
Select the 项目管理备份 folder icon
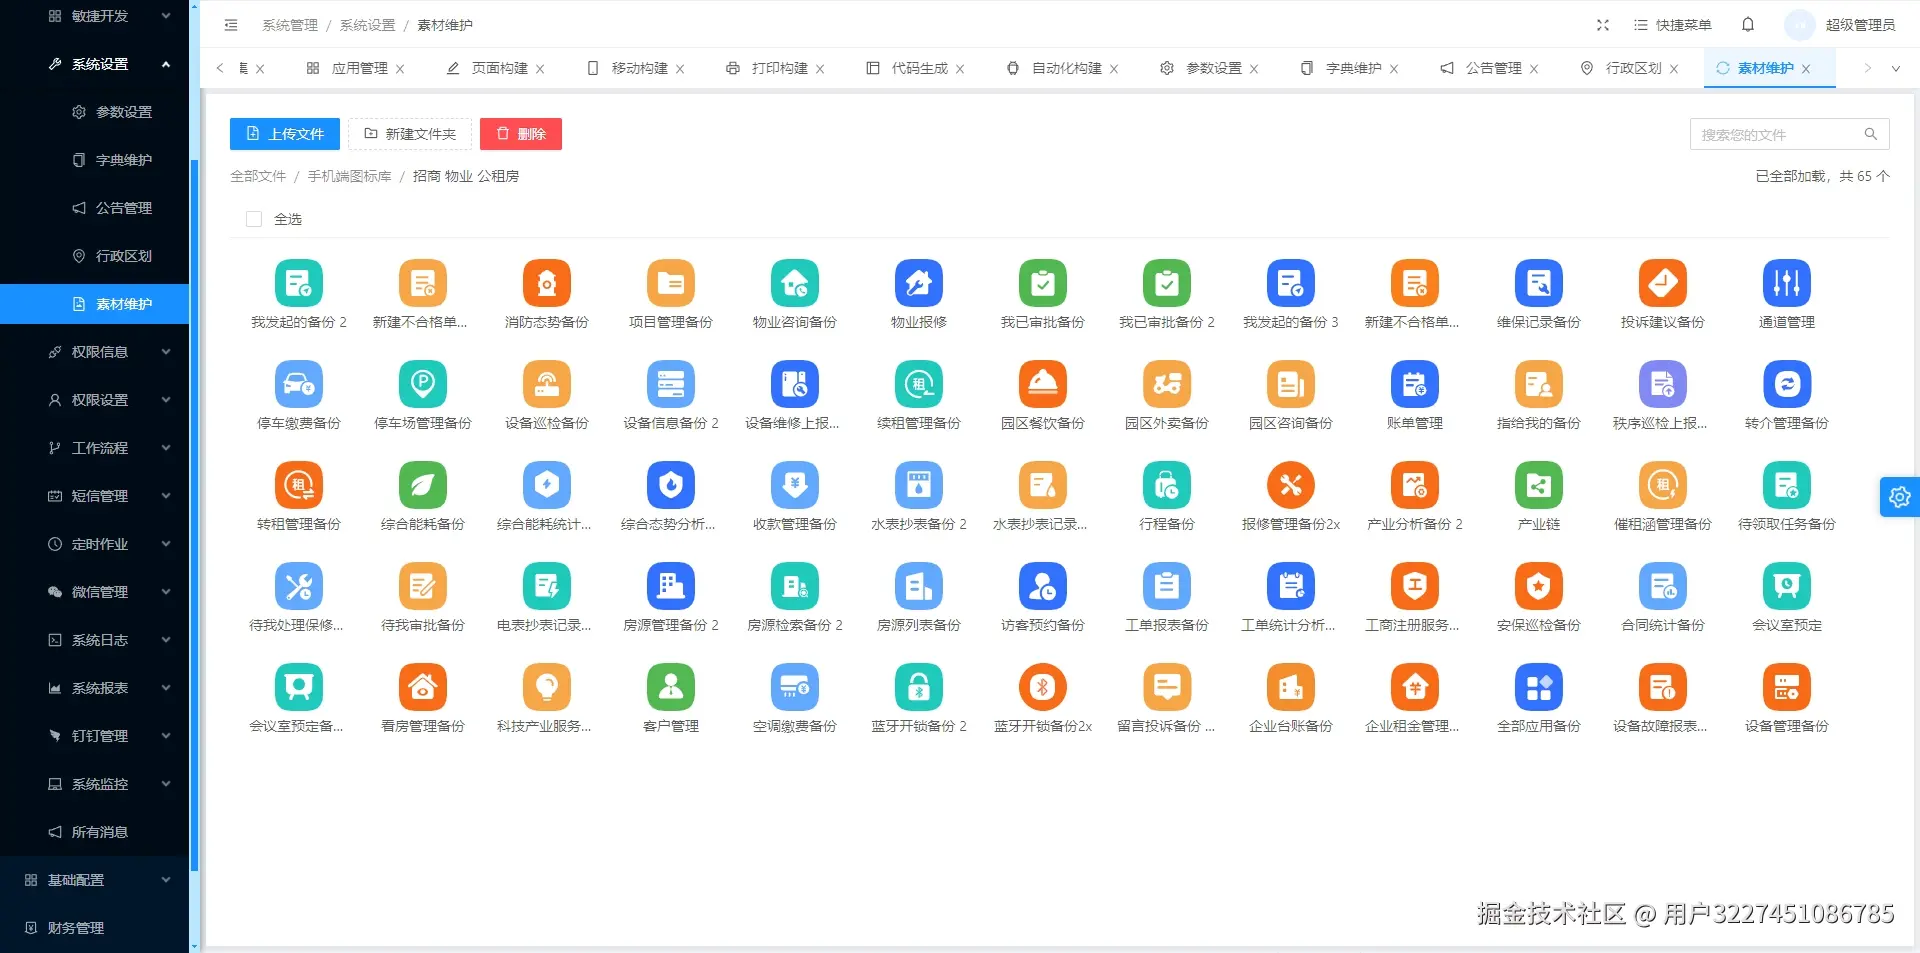click(671, 283)
